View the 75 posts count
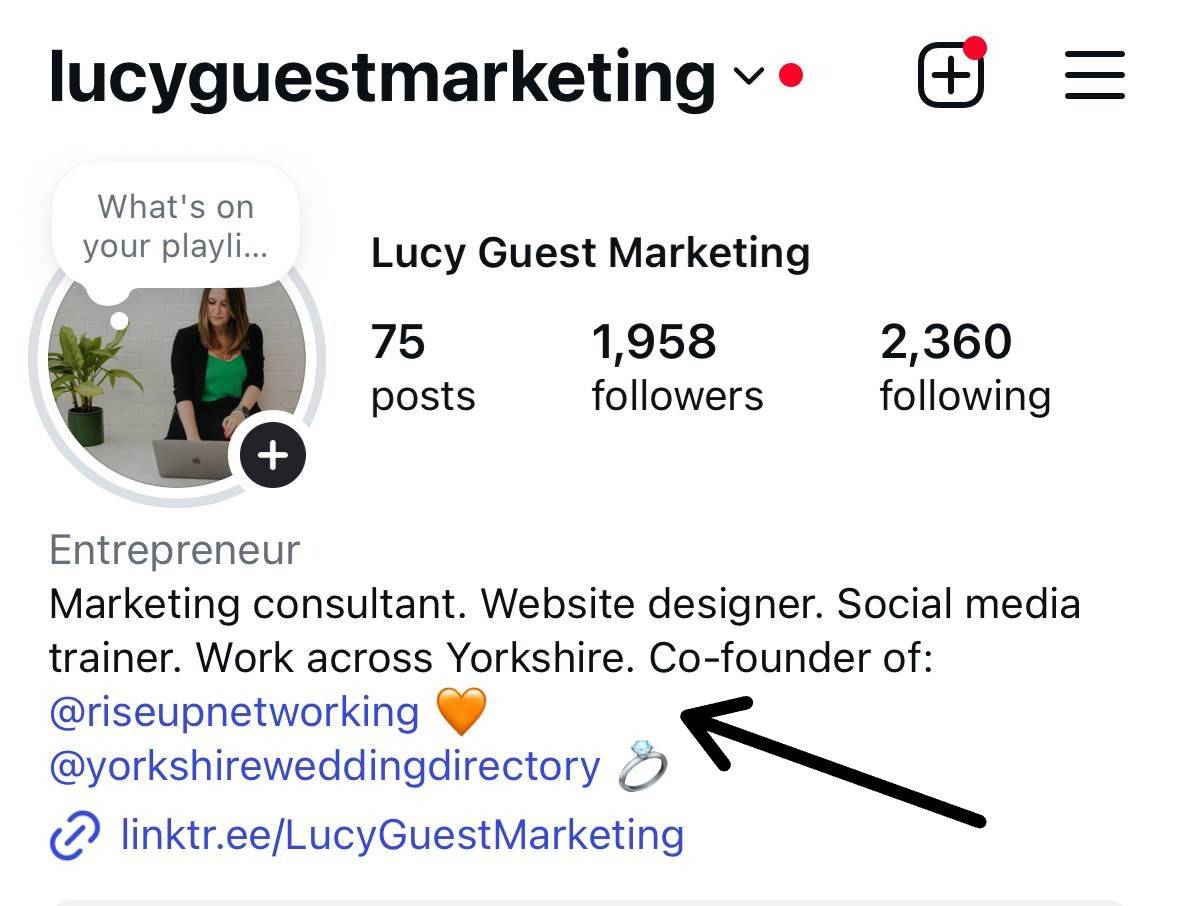Image resolution: width=1179 pixels, height=906 pixels. [423, 368]
